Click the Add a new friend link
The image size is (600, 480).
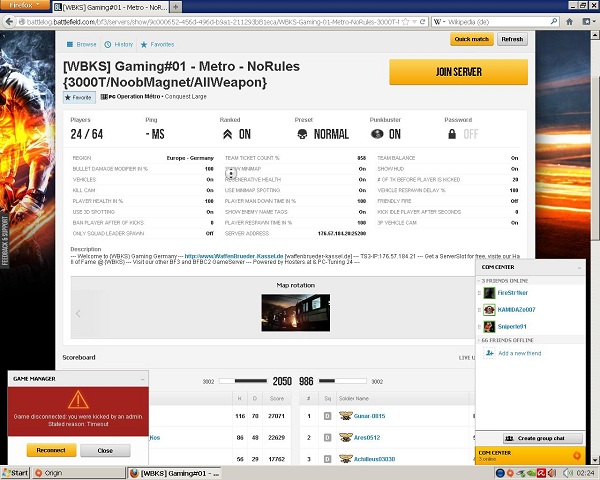pos(520,353)
